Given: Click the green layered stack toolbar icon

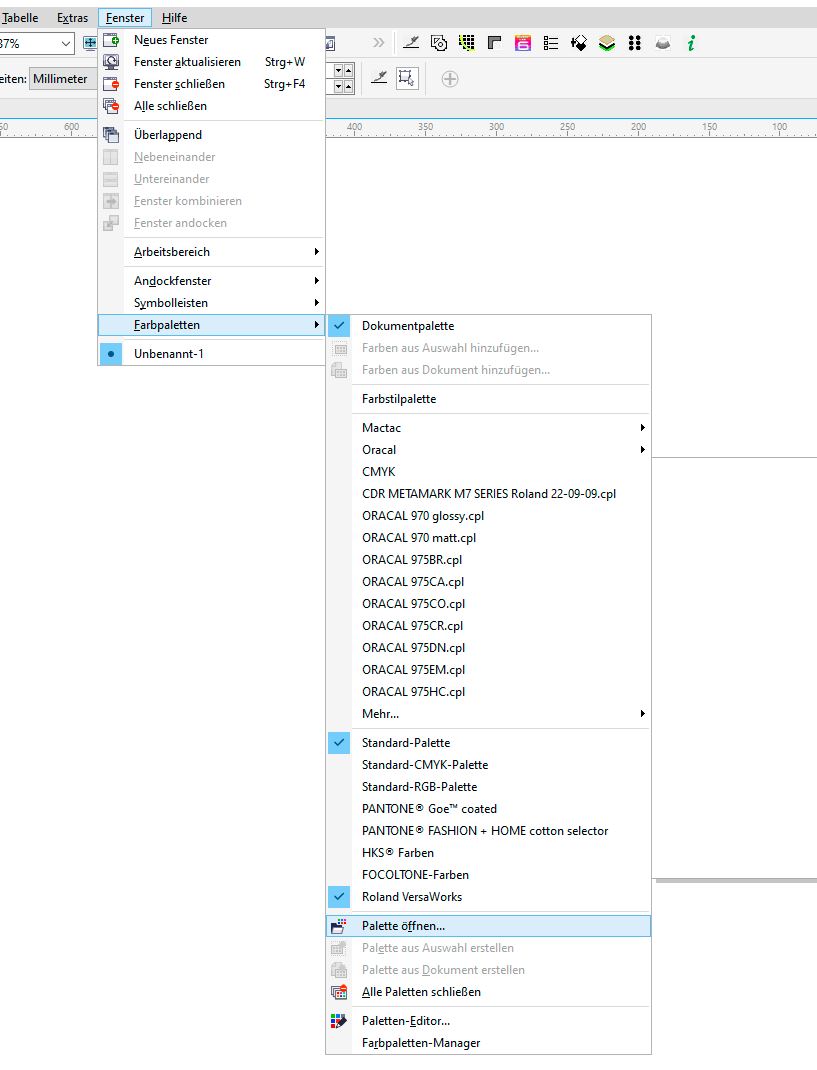Looking at the screenshot, I should (x=606, y=43).
